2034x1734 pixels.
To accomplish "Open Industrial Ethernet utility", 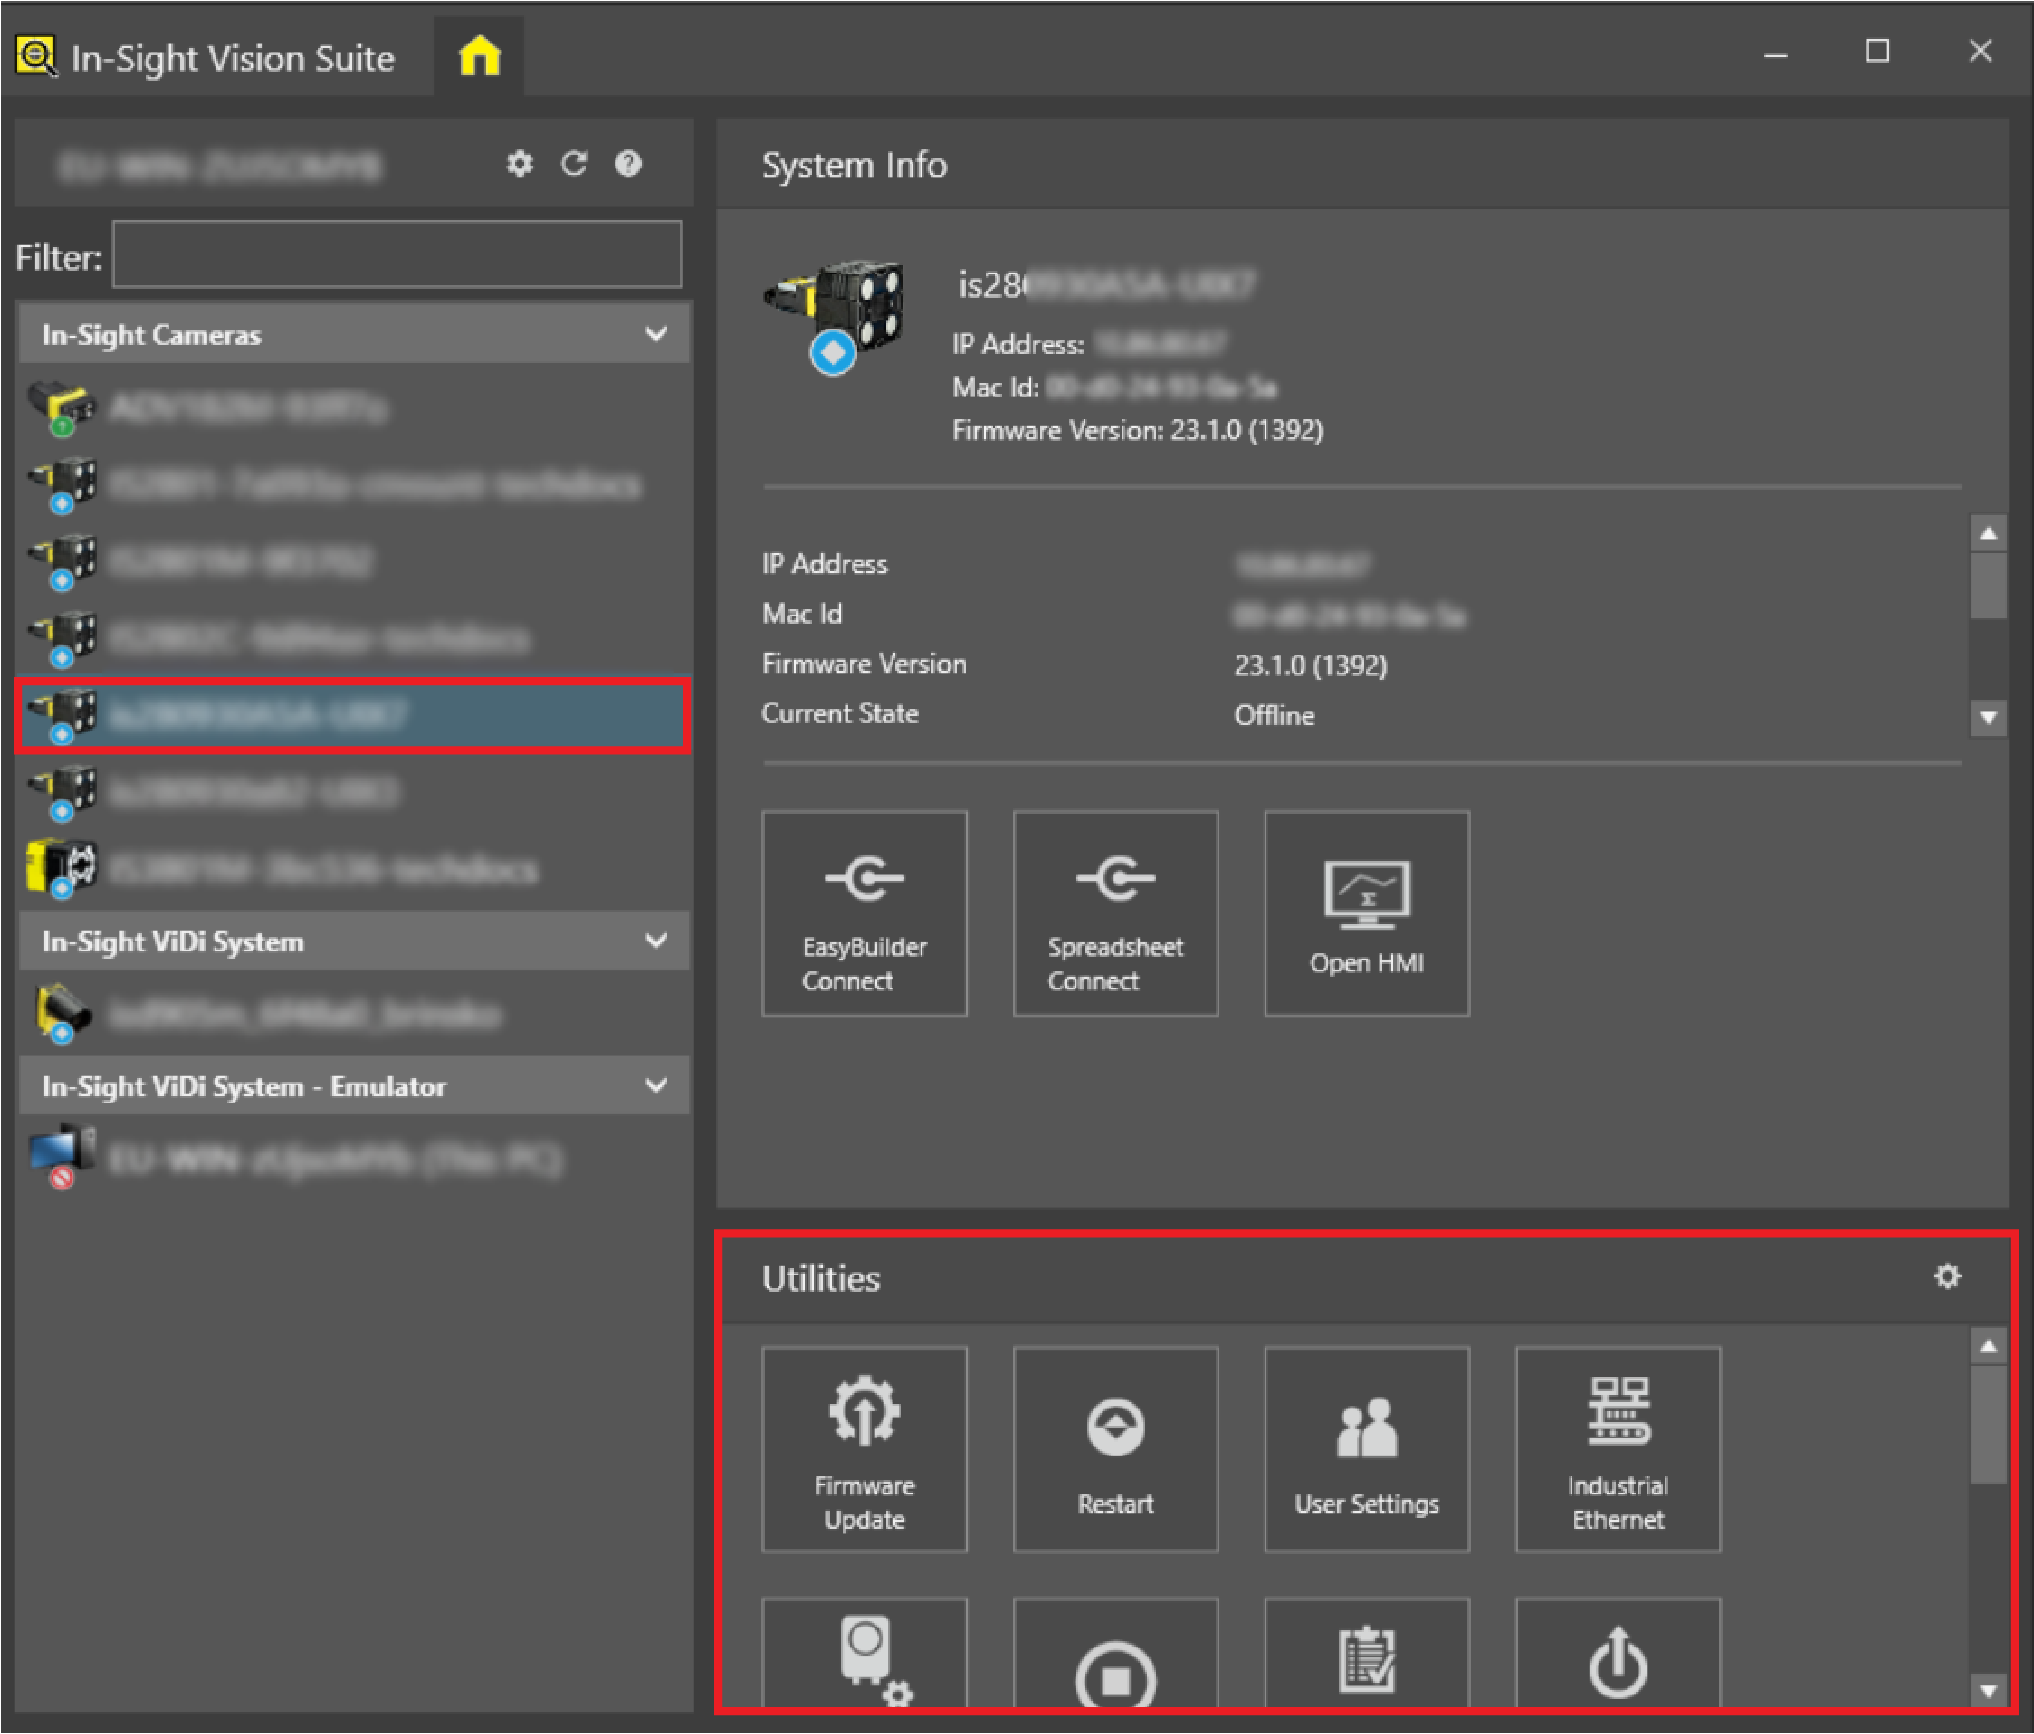I will coord(1617,1450).
